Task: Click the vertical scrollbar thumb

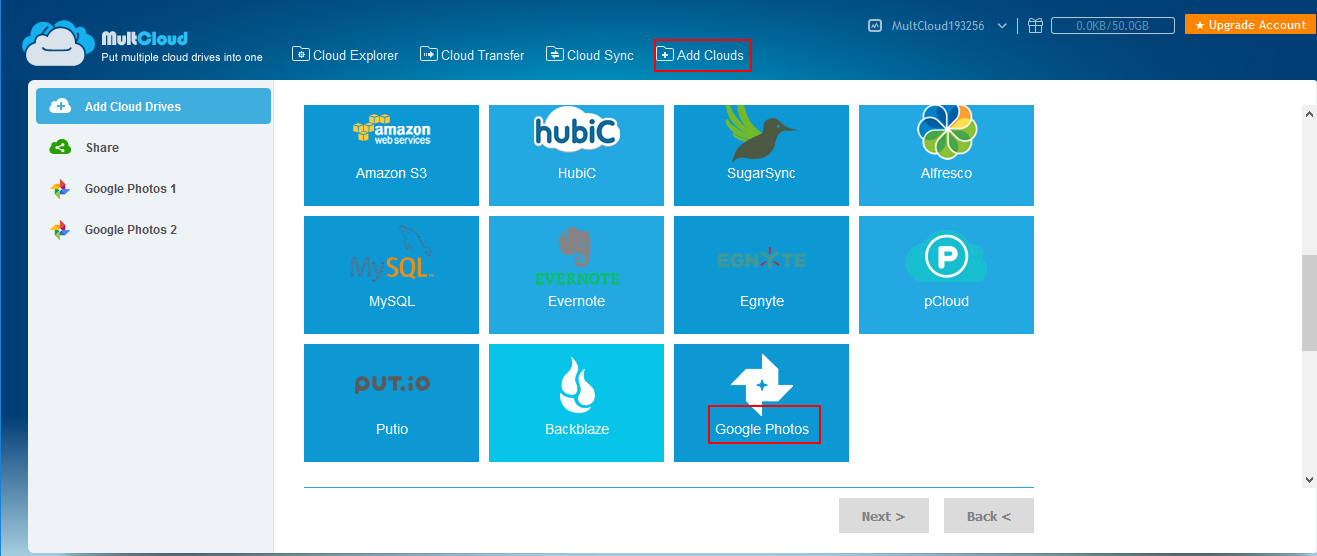Action: point(1309,303)
